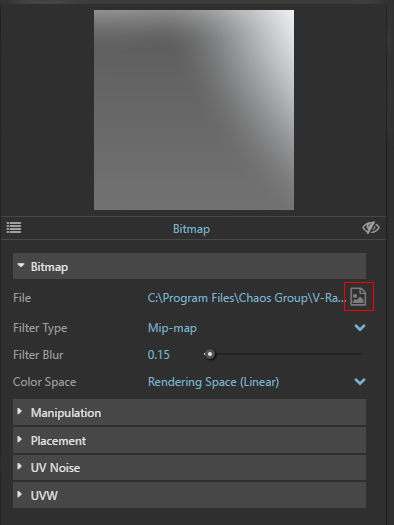The height and width of the screenshot is (525, 394).
Task: Click the Filter Blur slider track end
Action: (x=360, y=354)
